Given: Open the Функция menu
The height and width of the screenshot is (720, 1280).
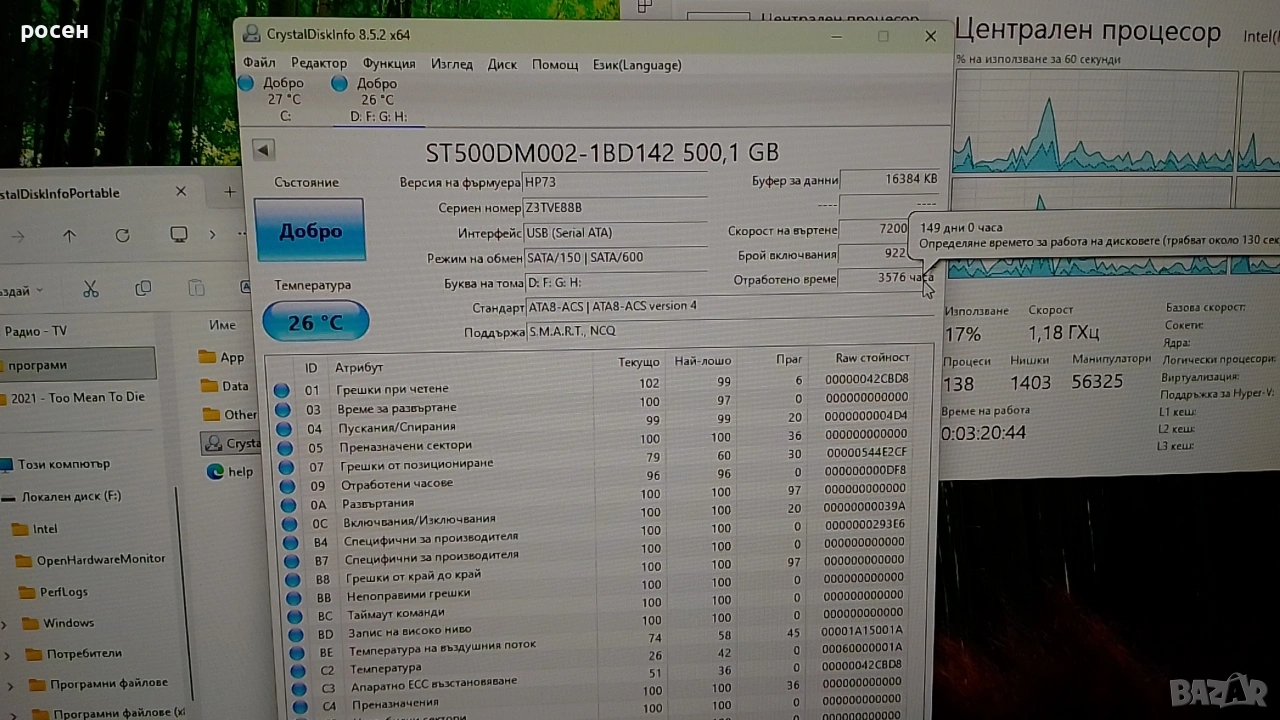Looking at the screenshot, I should click(389, 64).
